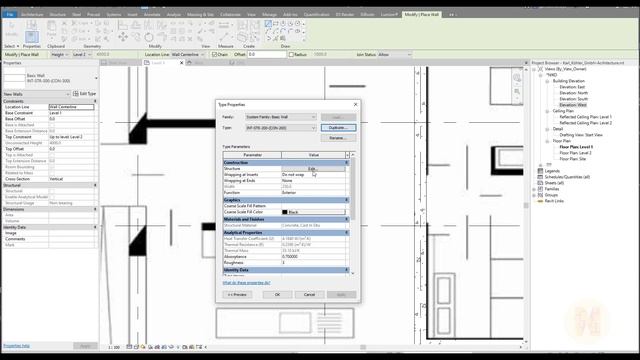Collapse the Graphics section in Type Properties
Viewport: 640px width, 360px height.
pos(347,200)
